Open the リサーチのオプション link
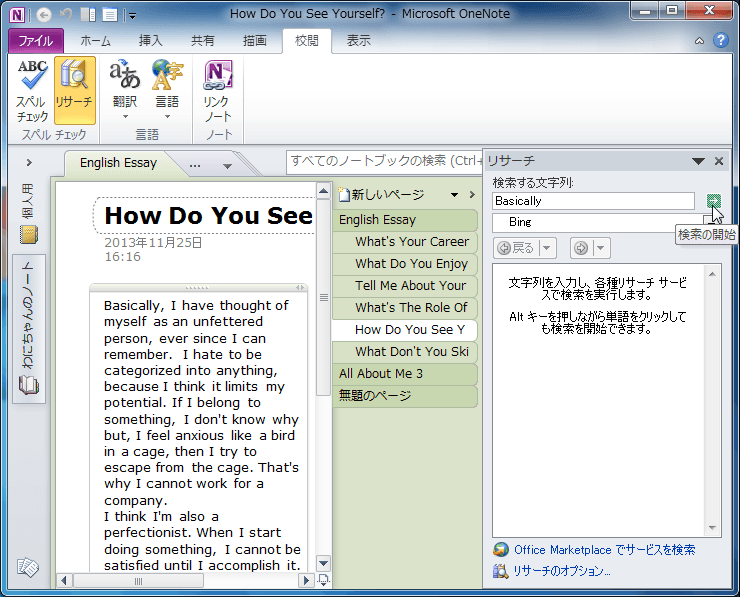This screenshot has width=740, height=597. [562, 571]
